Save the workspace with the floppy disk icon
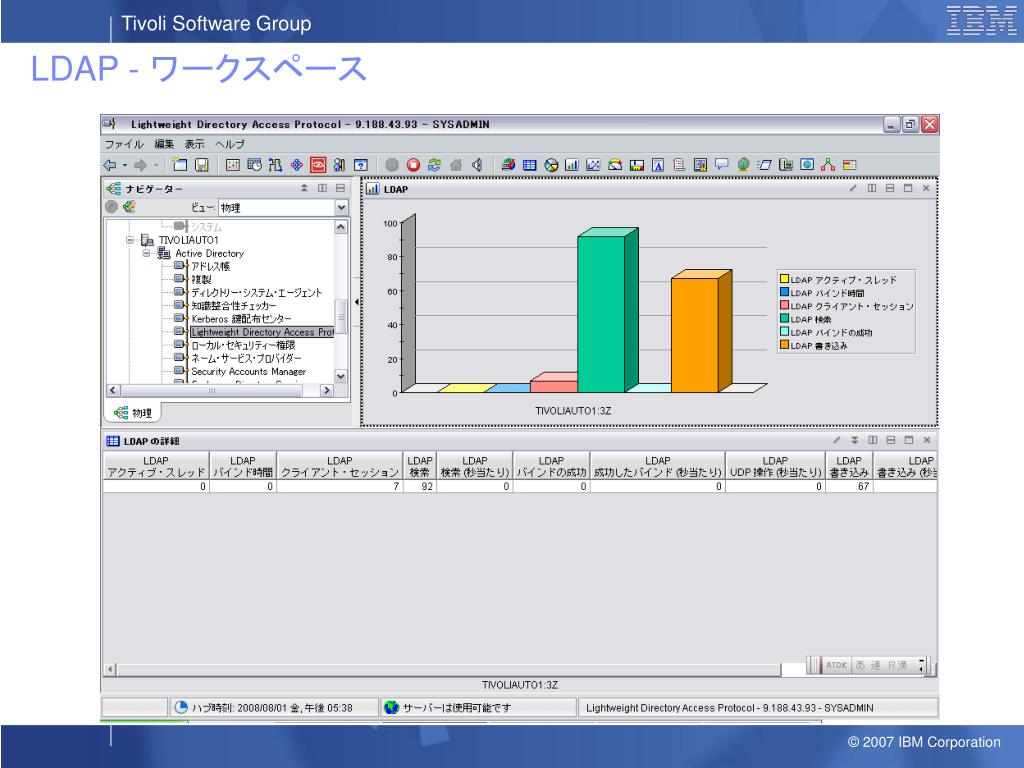The height and width of the screenshot is (768, 1024). (202, 165)
